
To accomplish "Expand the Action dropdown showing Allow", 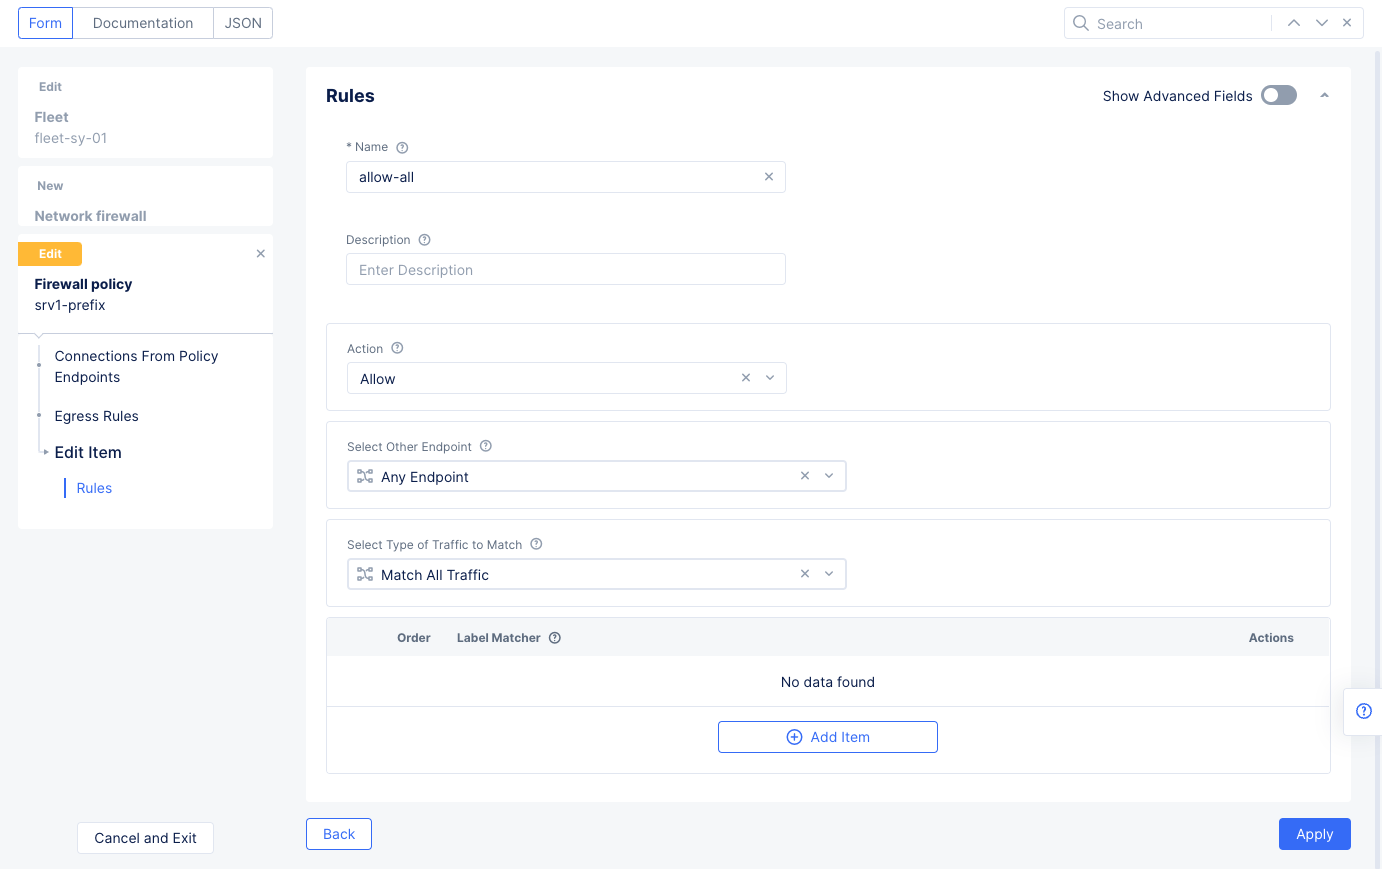I will click(x=770, y=378).
